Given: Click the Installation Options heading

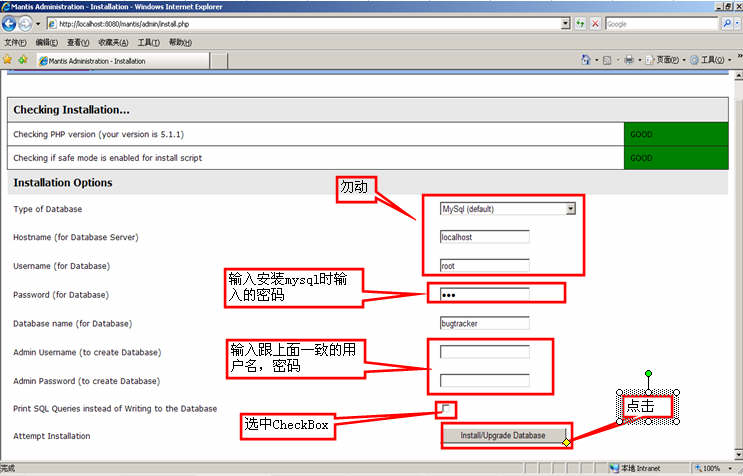Looking at the screenshot, I should click(x=63, y=183).
